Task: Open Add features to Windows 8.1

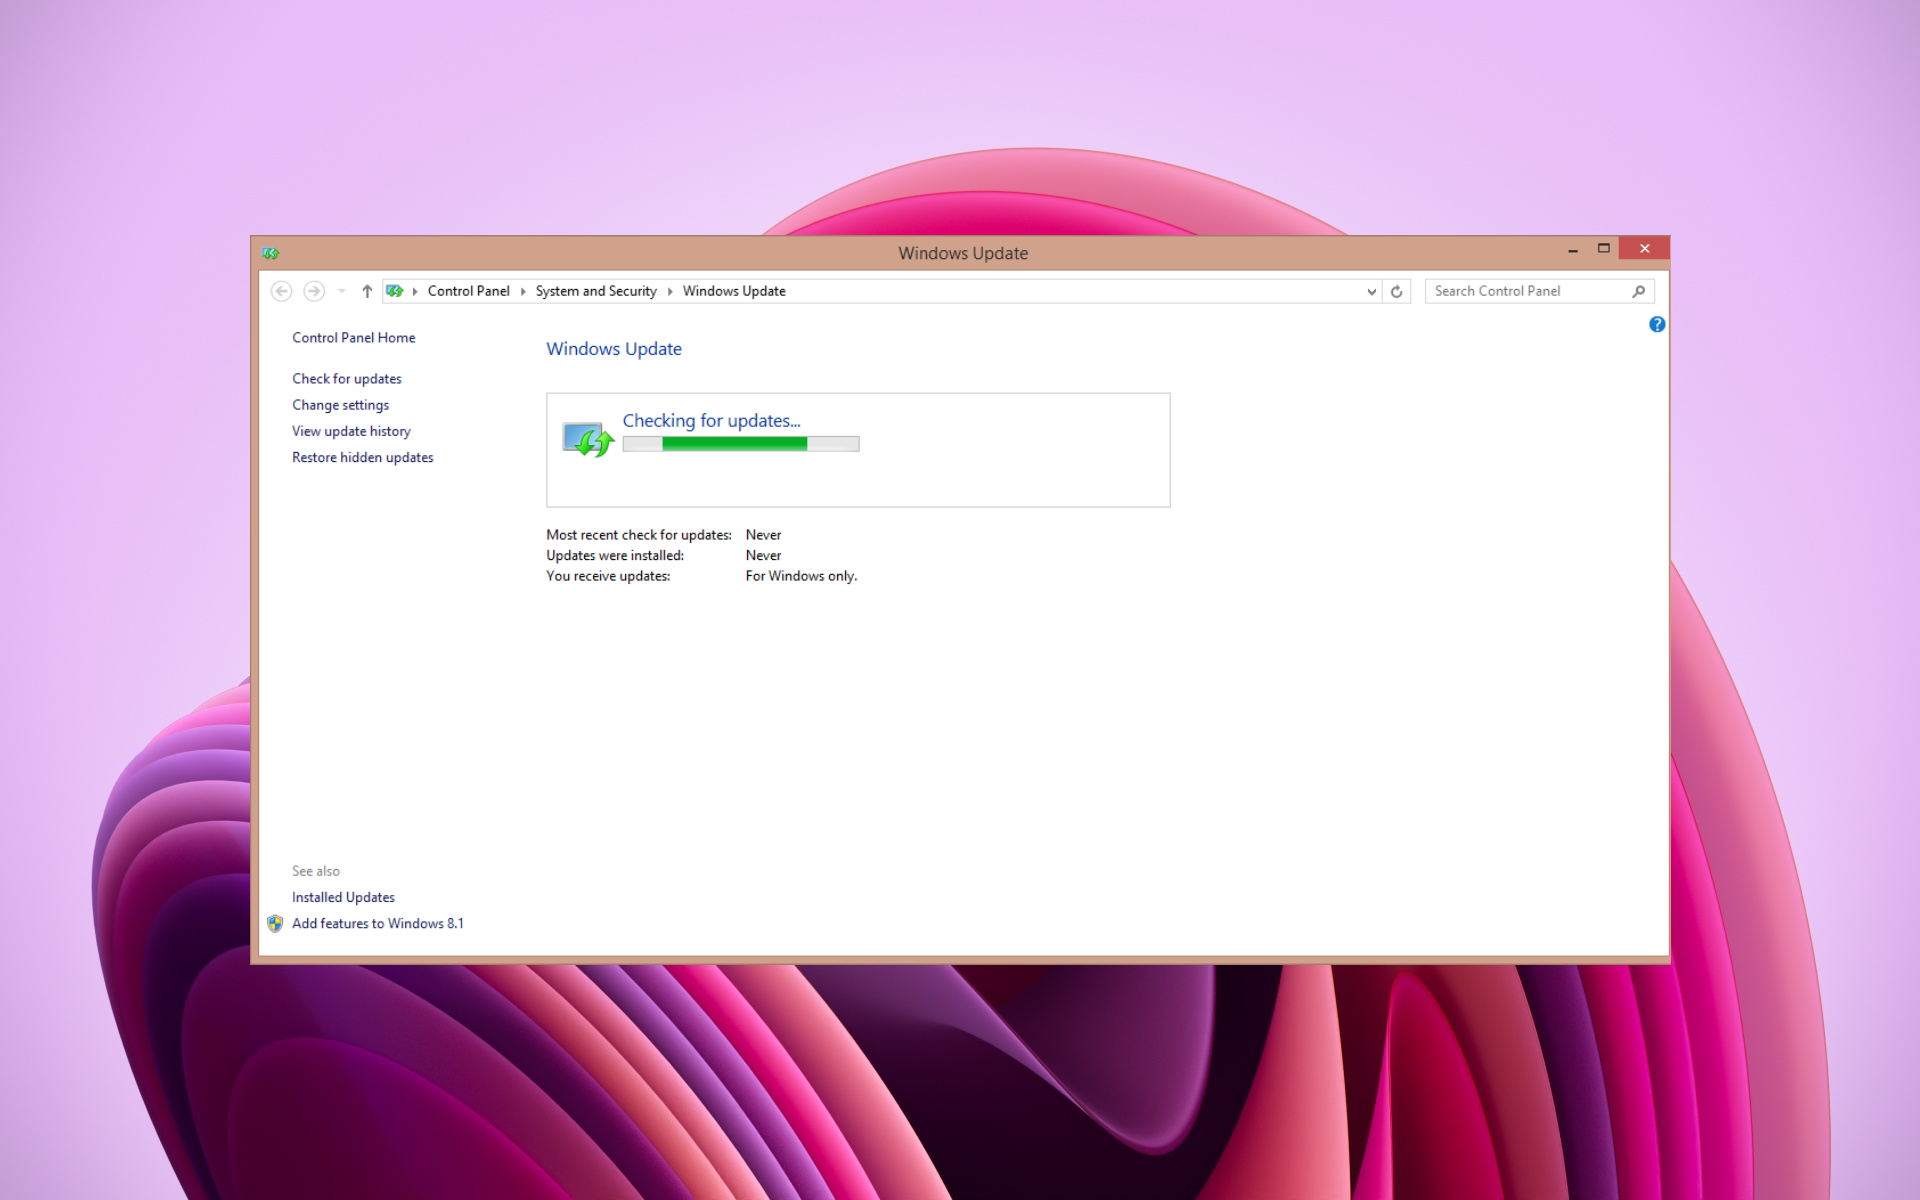Action: [x=377, y=923]
